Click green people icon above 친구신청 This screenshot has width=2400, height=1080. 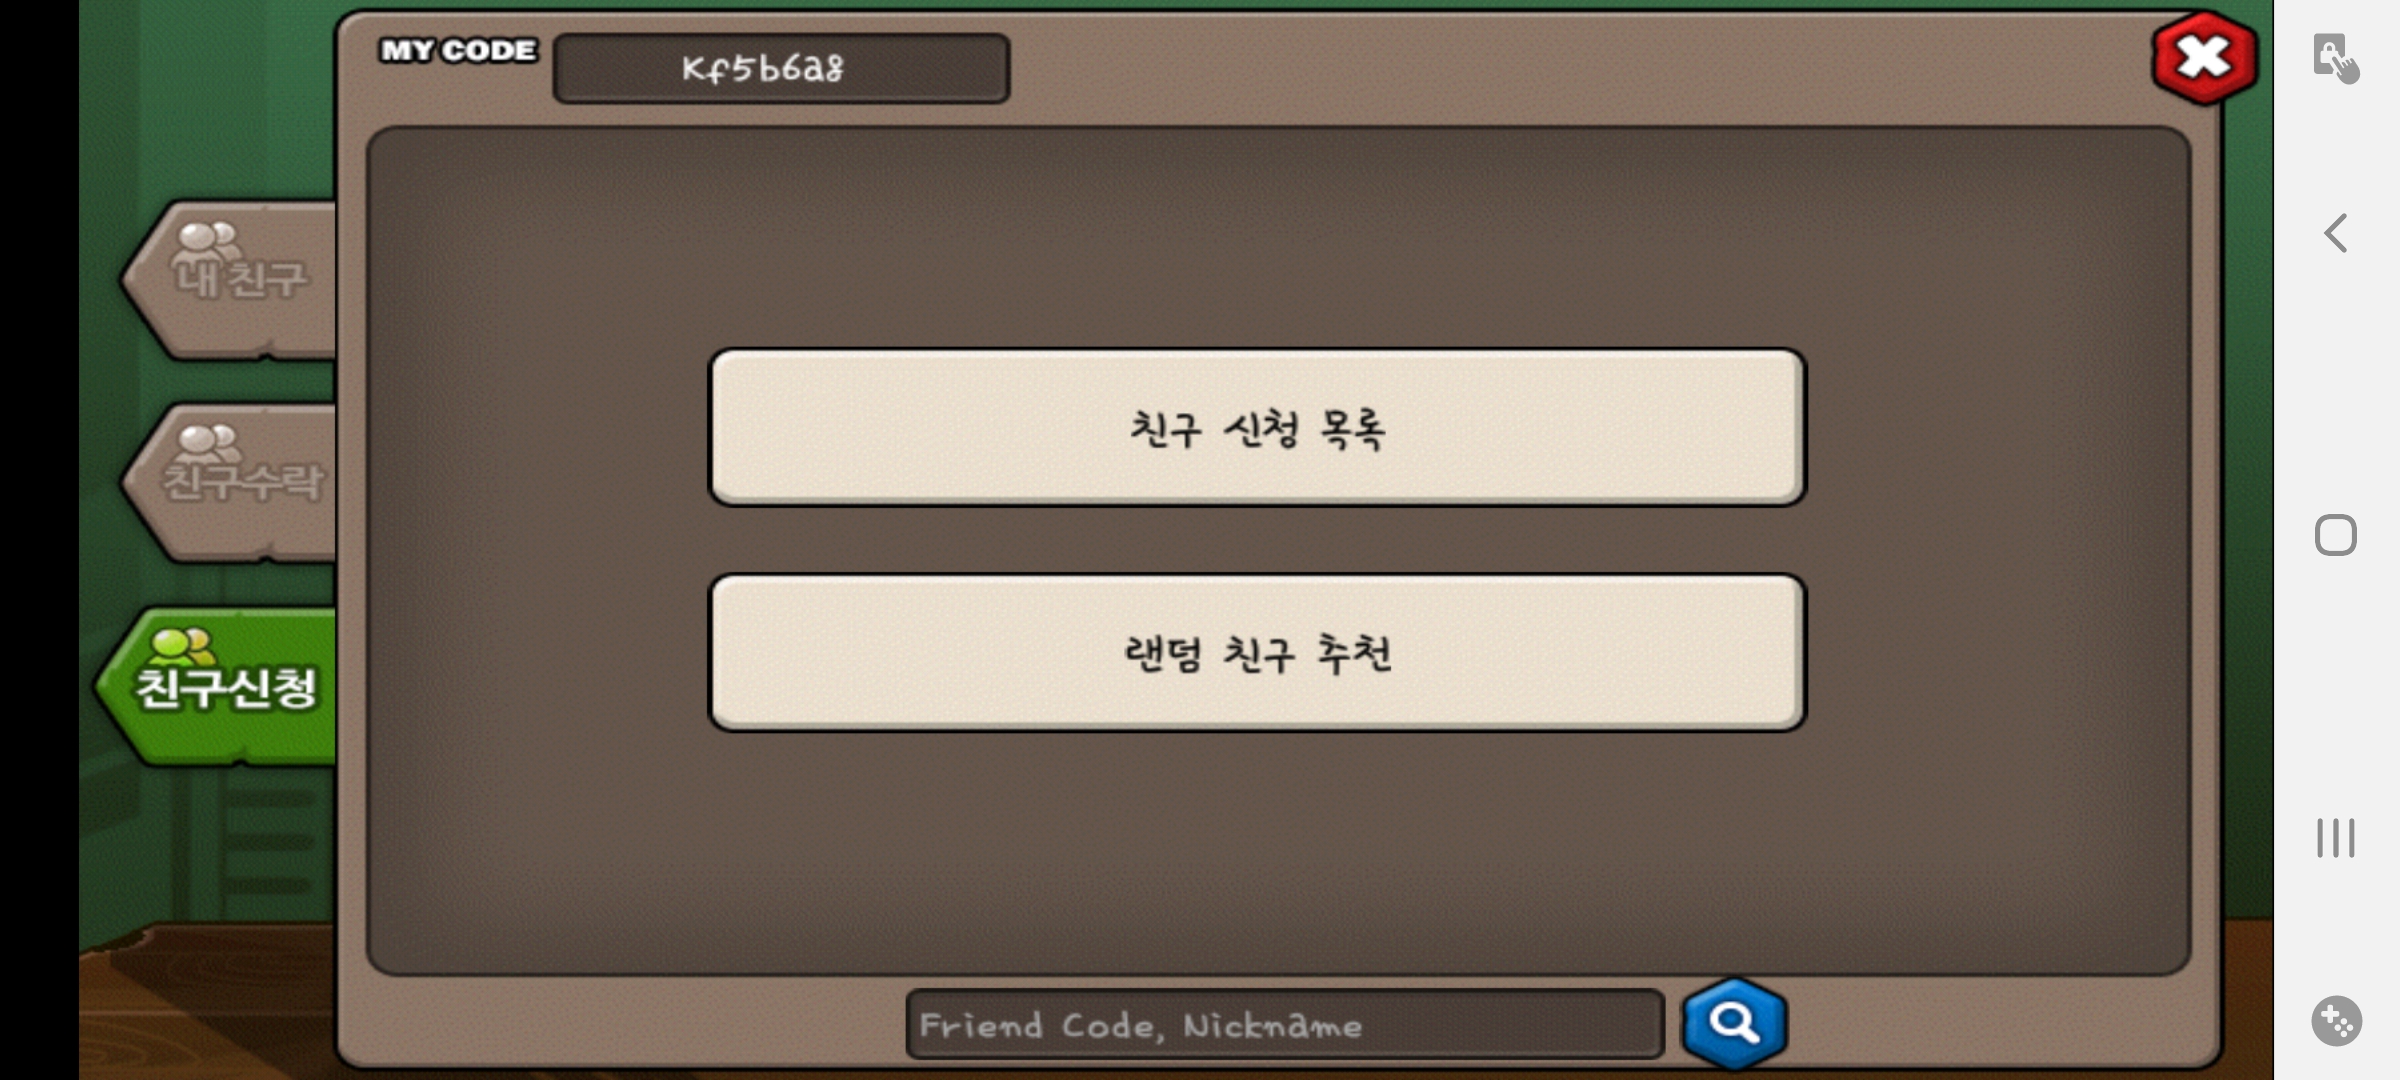coord(182,647)
